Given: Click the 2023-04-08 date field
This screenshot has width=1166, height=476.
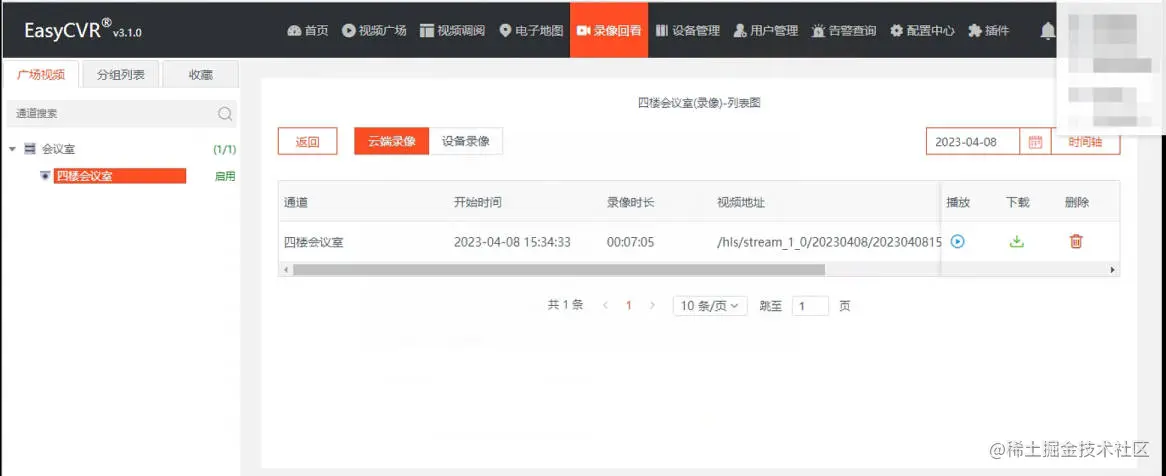Looking at the screenshot, I should point(973,141).
